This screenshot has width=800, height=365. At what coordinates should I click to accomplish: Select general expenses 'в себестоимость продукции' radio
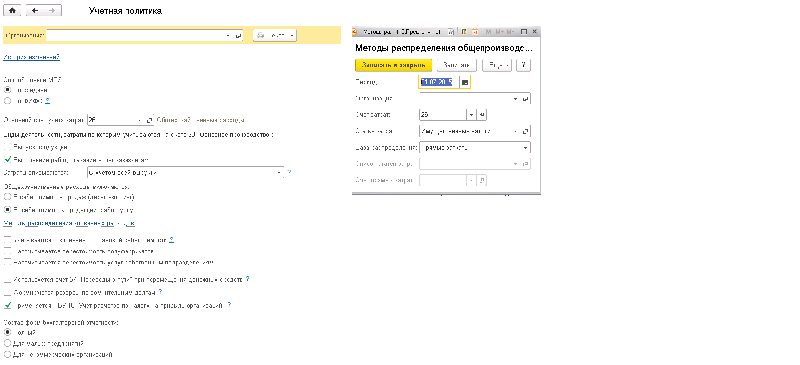pos(7,210)
